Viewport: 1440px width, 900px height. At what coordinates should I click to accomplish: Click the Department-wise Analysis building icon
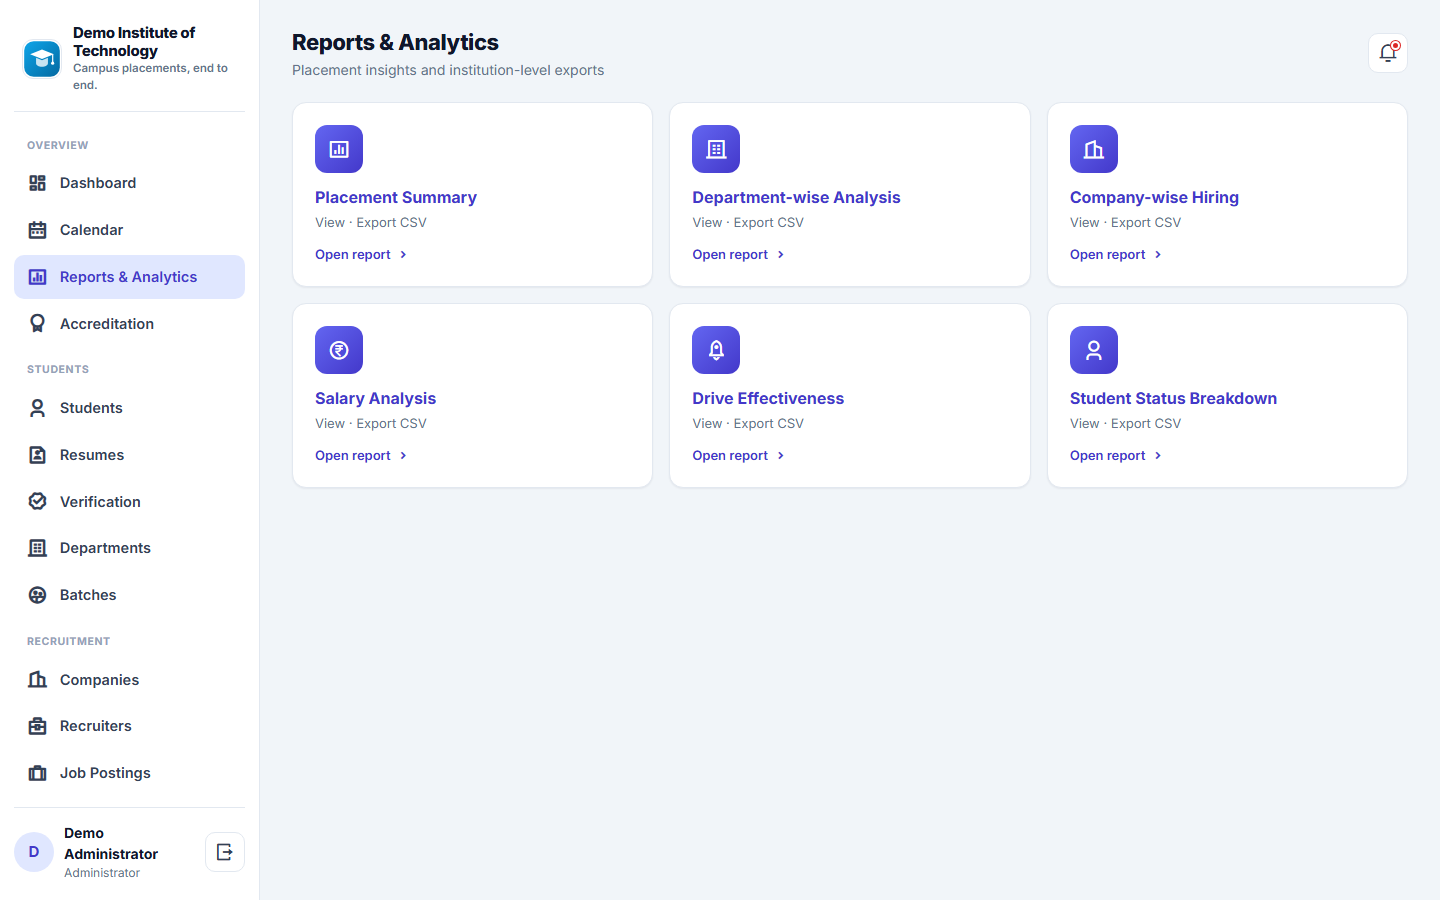coord(716,149)
